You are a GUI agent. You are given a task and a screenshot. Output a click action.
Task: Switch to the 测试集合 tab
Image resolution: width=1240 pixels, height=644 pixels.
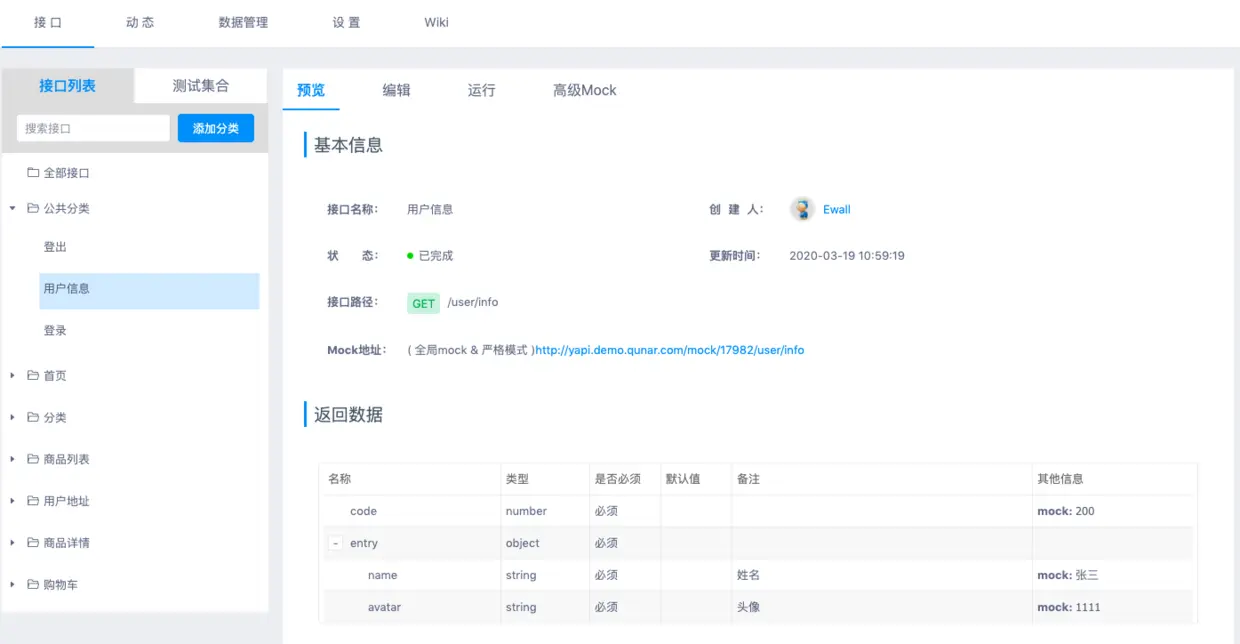(201, 86)
